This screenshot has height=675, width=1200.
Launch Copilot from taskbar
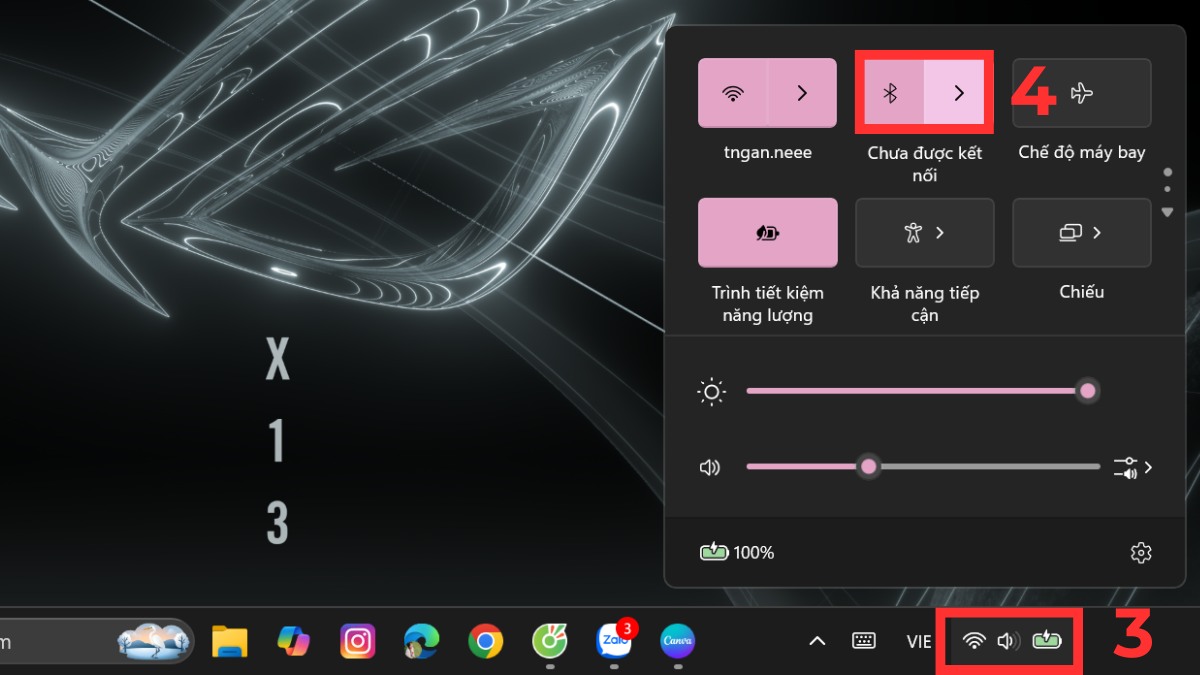293,641
